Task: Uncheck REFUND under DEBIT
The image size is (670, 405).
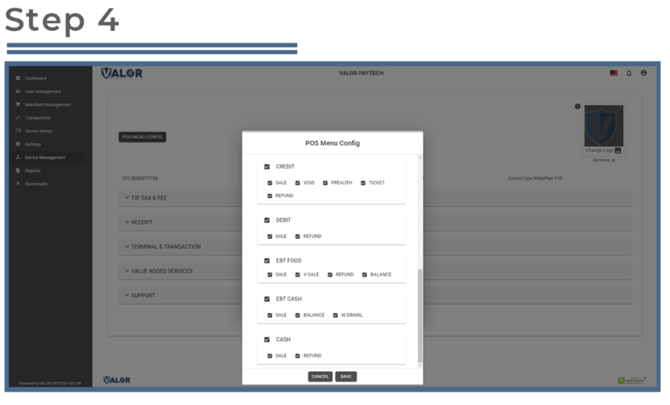Action: point(297,236)
